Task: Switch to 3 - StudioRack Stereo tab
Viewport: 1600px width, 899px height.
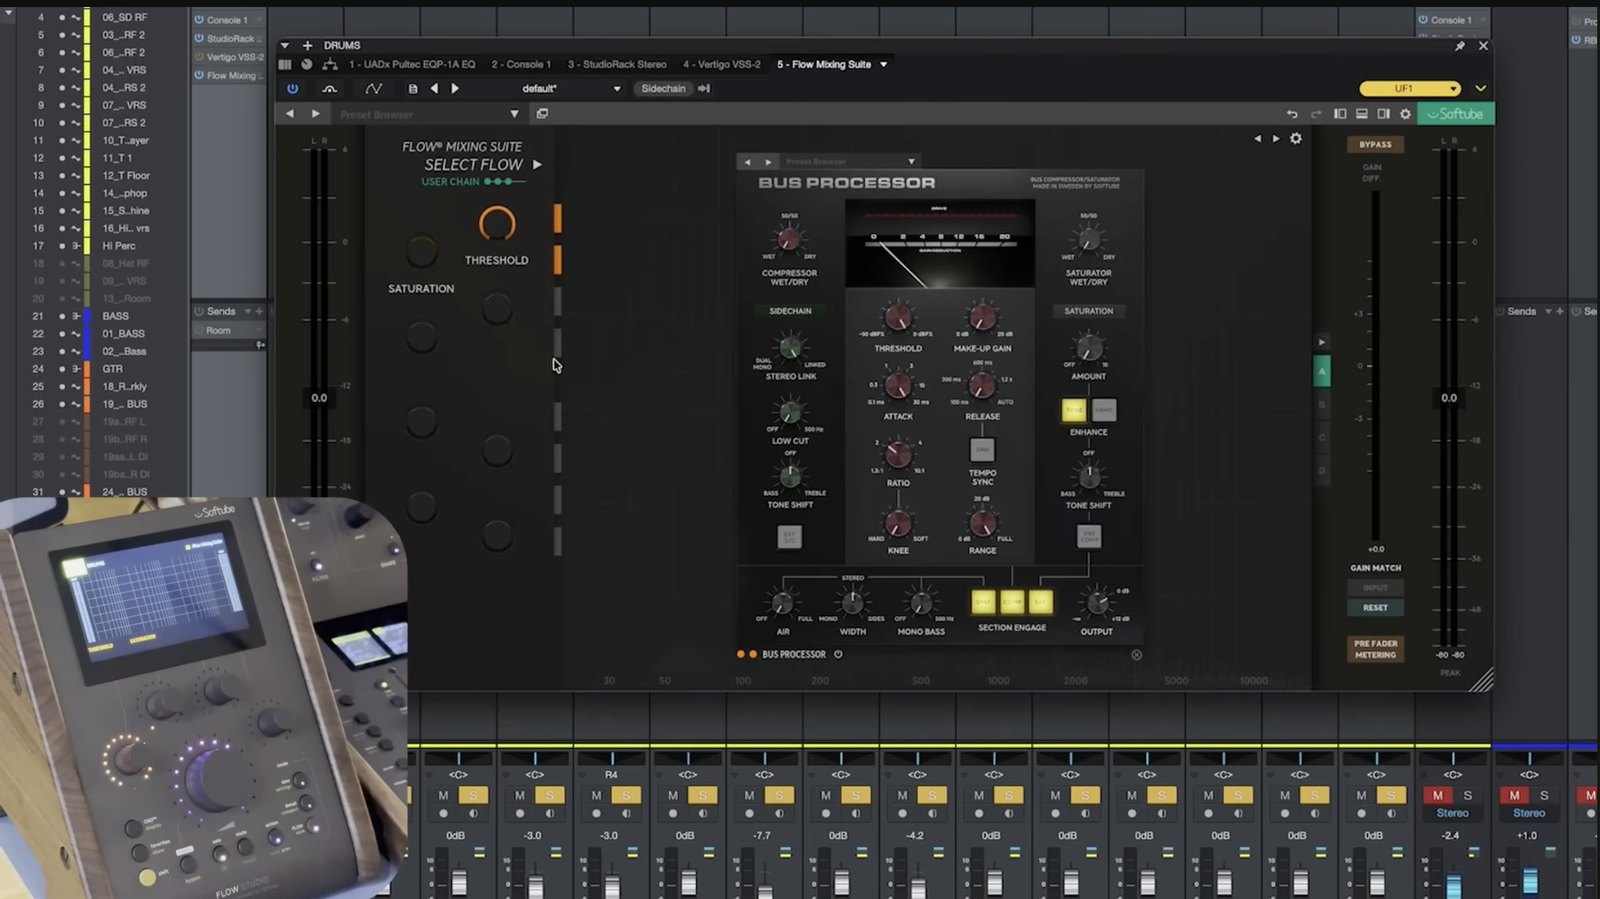Action: pos(617,64)
